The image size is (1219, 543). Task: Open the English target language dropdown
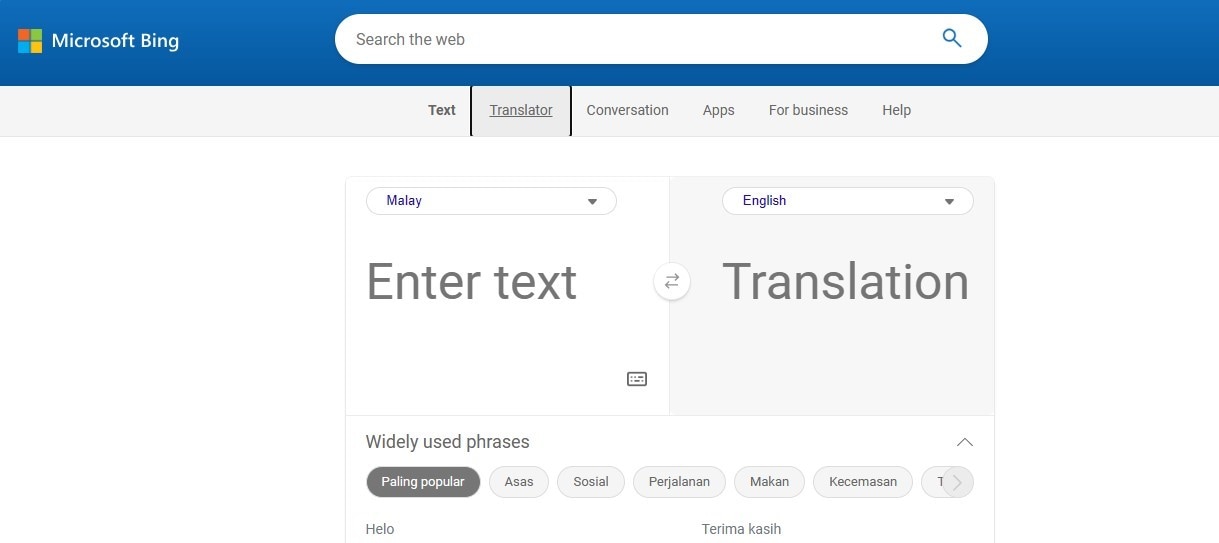[848, 201]
